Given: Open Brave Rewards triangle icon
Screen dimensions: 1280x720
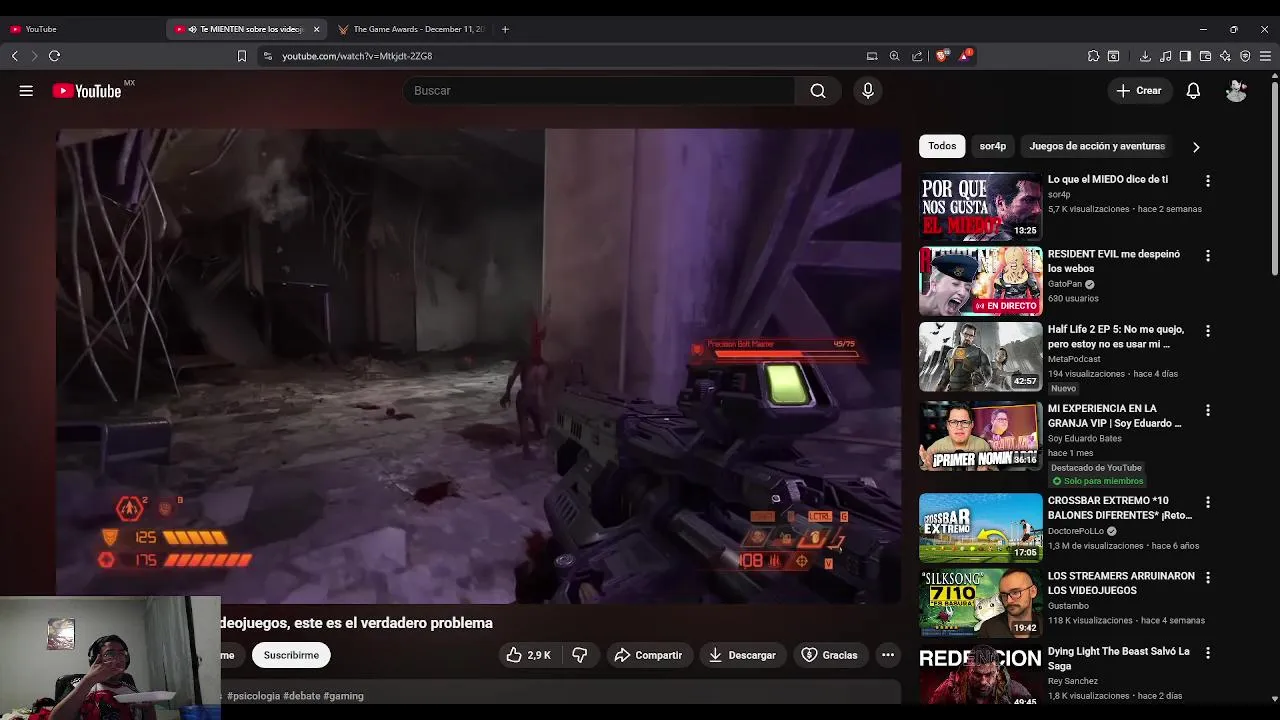Looking at the screenshot, I should tap(964, 56).
